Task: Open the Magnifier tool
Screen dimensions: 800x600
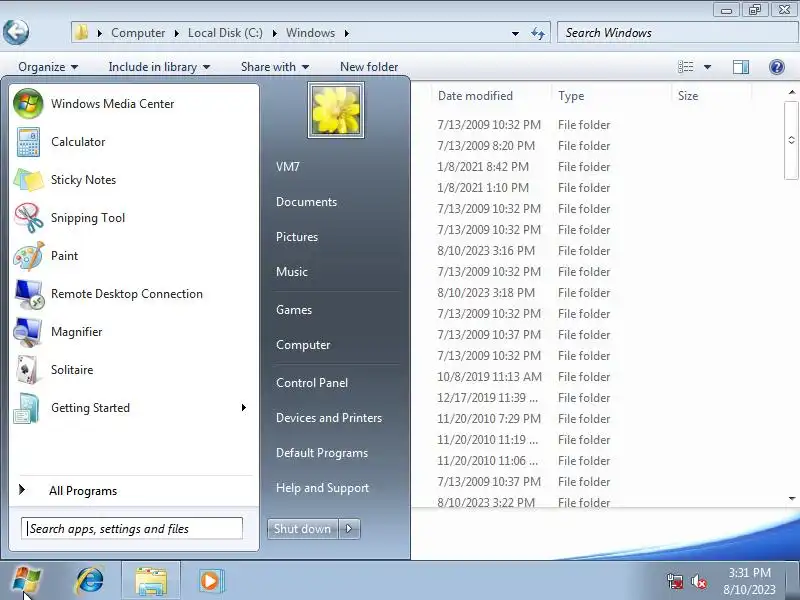Action: pyautogui.click(x=134, y=332)
